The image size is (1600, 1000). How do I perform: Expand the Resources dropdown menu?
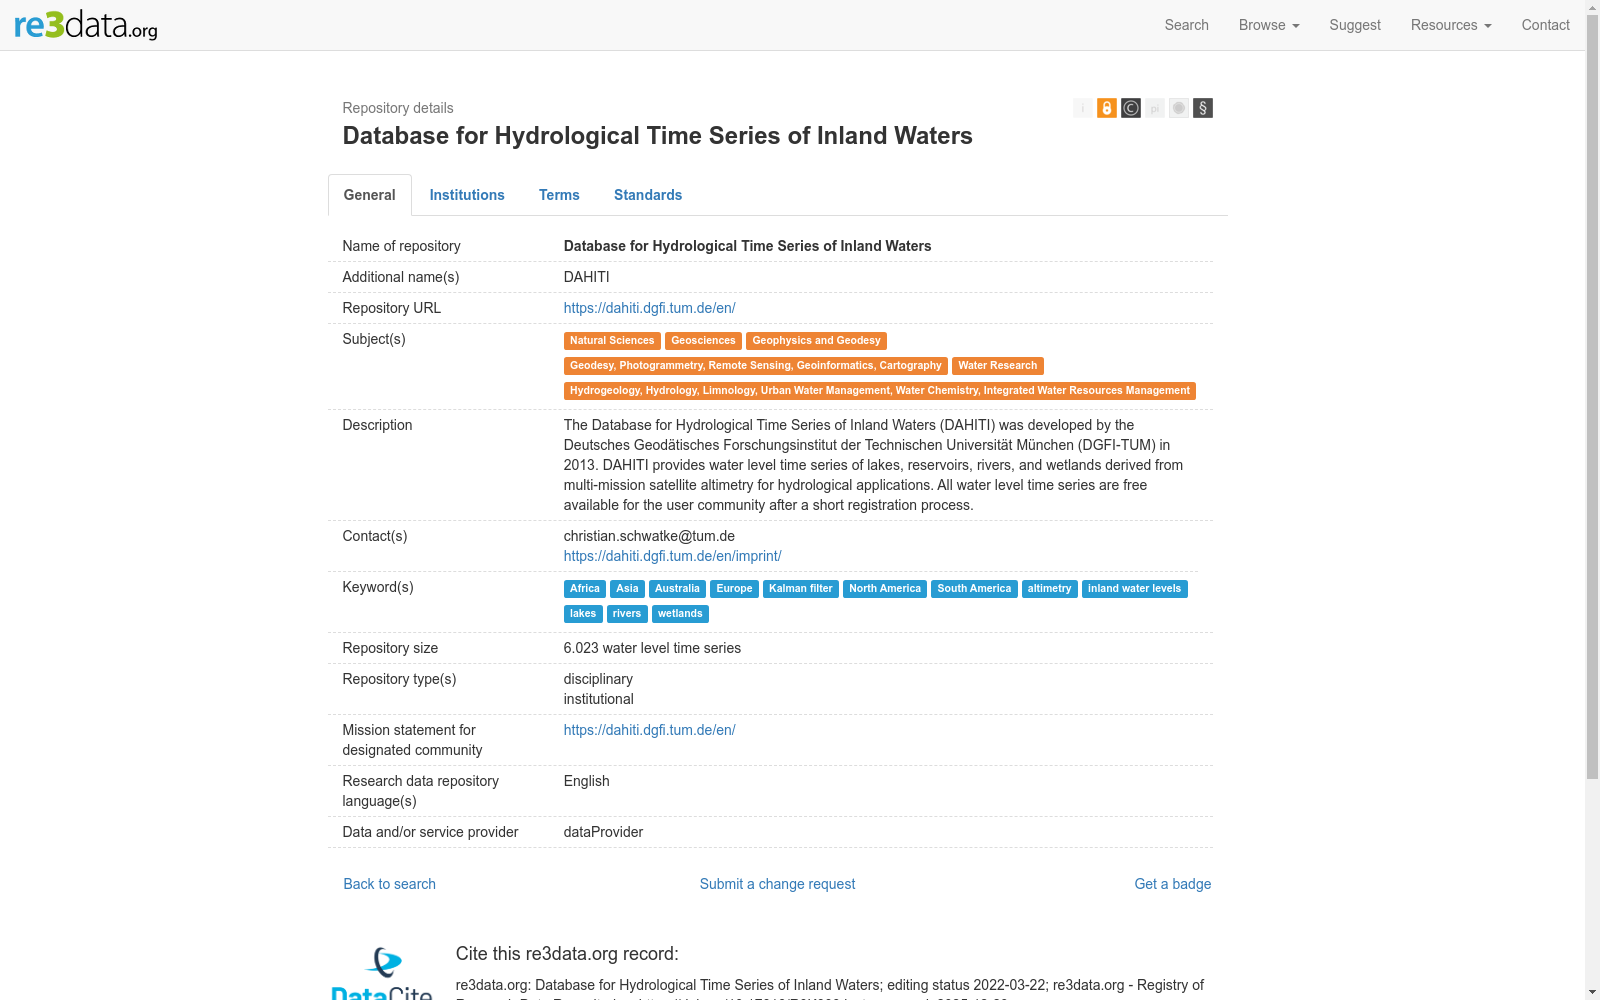pyautogui.click(x=1451, y=25)
